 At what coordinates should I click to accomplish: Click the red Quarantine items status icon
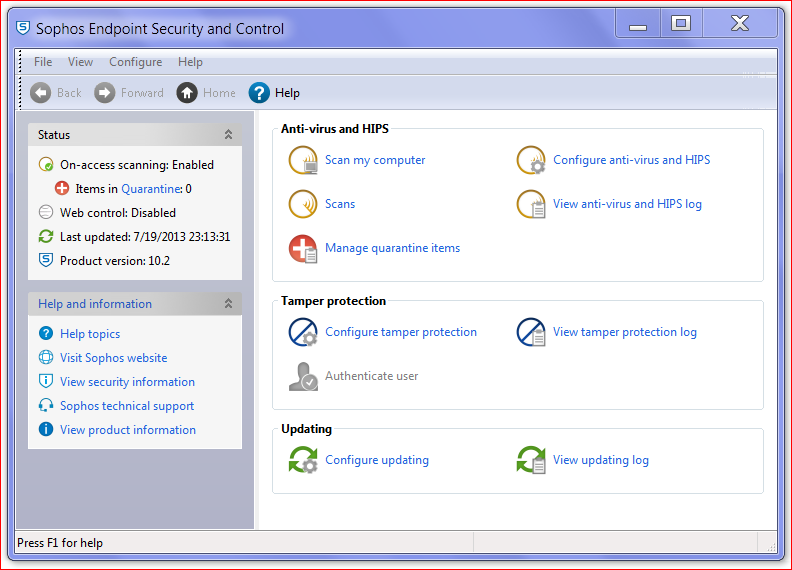pyautogui.click(x=62, y=188)
